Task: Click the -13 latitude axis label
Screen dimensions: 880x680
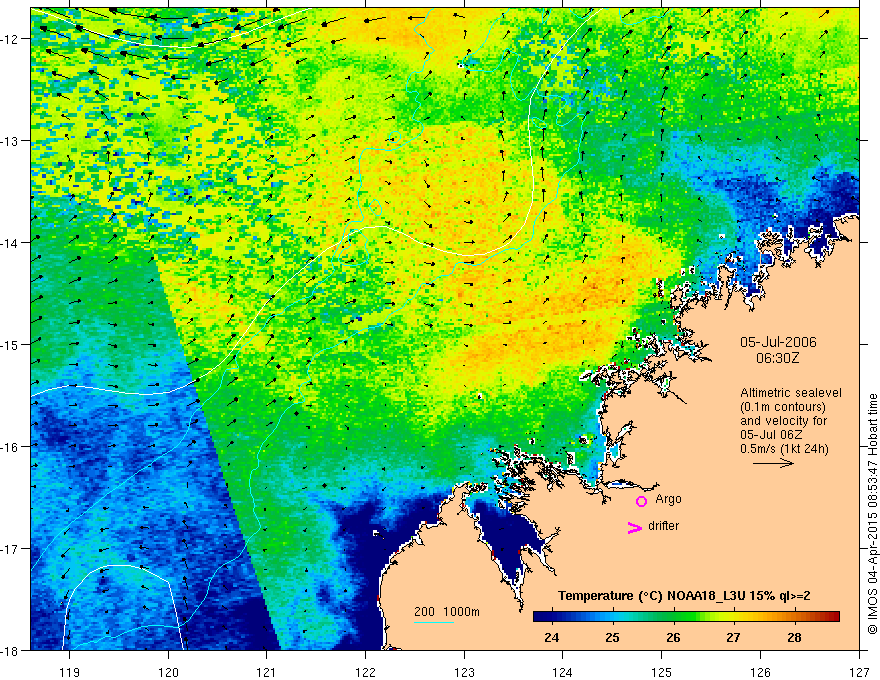Action: [9, 141]
